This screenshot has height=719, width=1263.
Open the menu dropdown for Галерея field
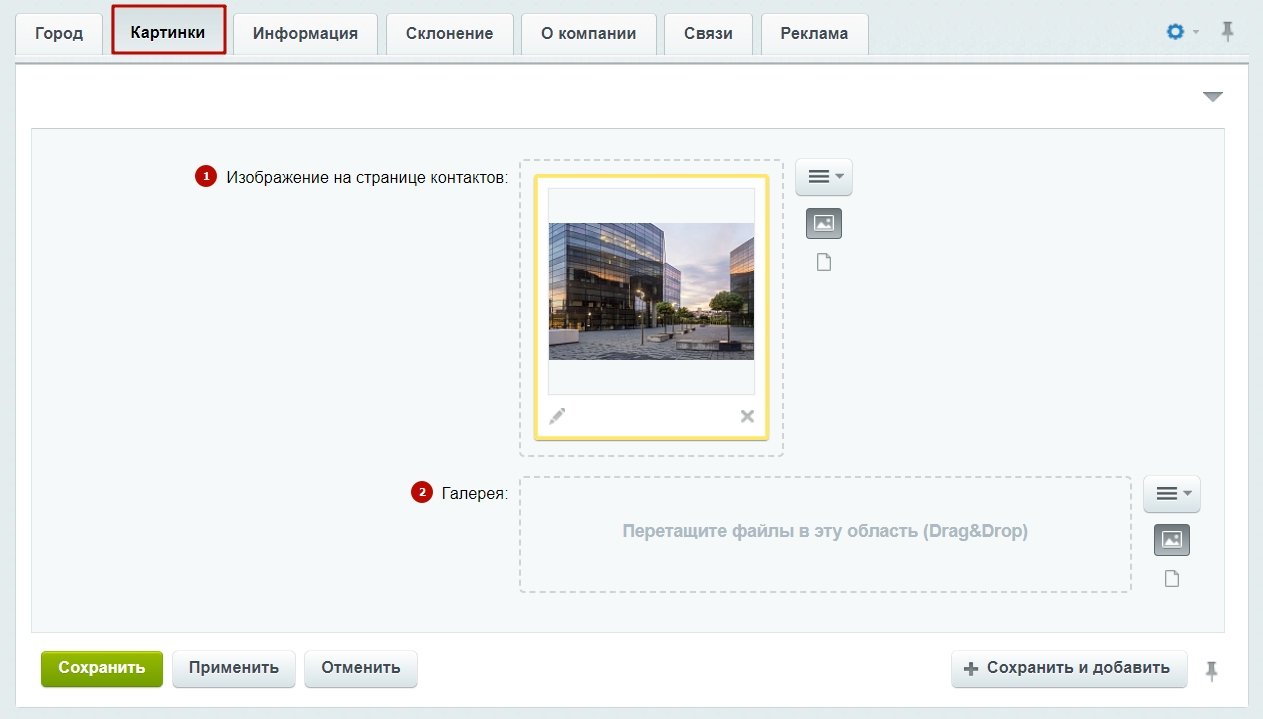click(x=1172, y=493)
